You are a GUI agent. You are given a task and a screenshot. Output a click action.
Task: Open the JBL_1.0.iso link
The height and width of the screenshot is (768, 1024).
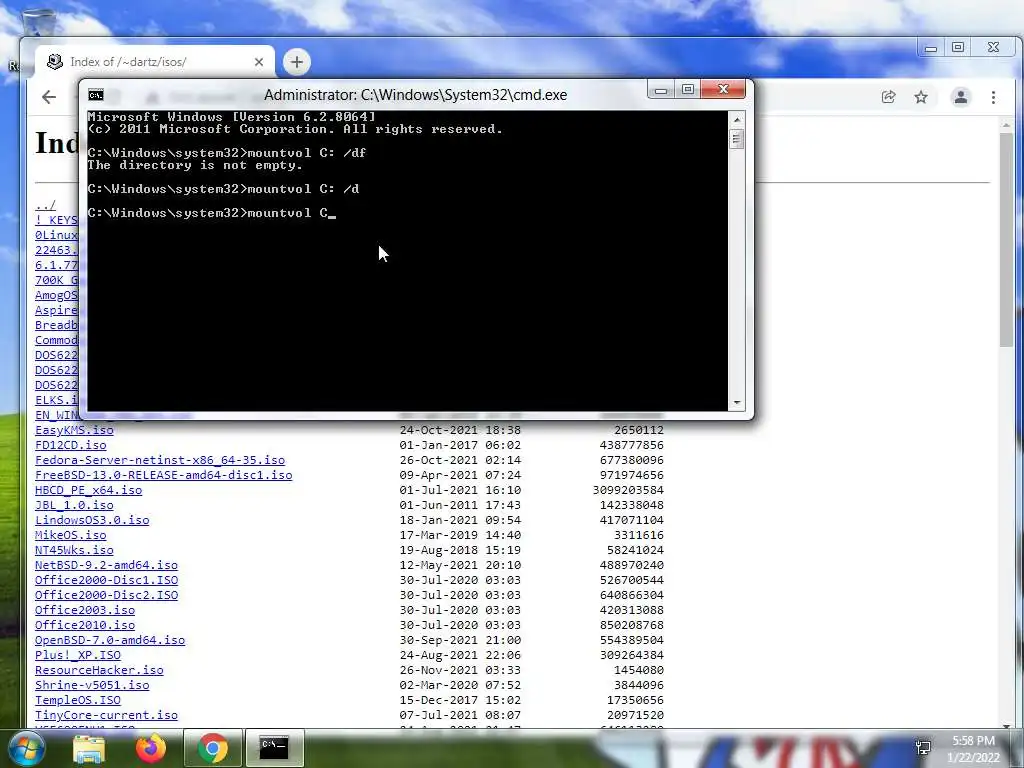pyautogui.click(x=74, y=505)
